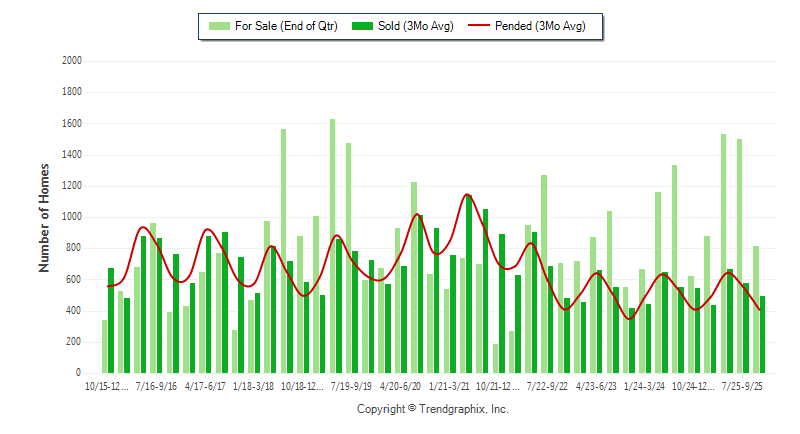800x434 pixels.
Task: Select the 7/16-9/16 x-axis label
Action: pyautogui.click(x=155, y=386)
